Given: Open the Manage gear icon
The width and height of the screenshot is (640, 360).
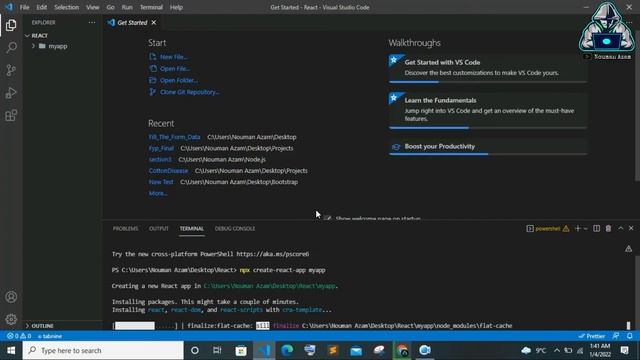Looking at the screenshot, I should click(x=11, y=319).
